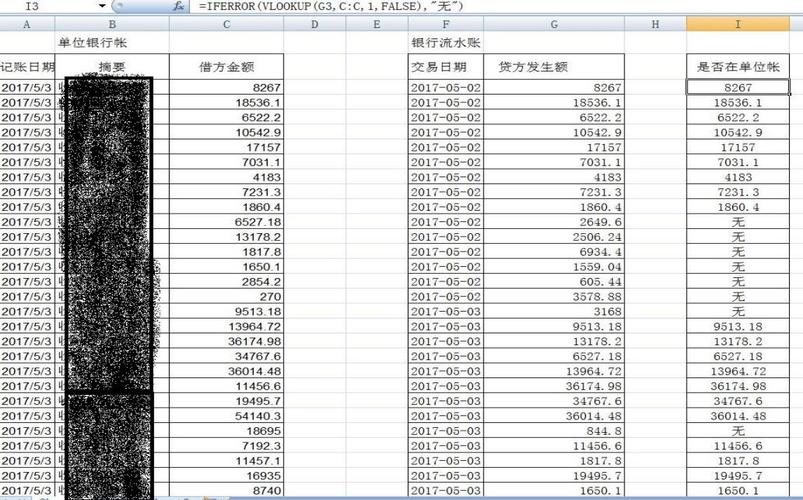This screenshot has height=500, width=803.
Task: Click 2017/5/3 date beside 借方金额 270
Action: point(27,296)
